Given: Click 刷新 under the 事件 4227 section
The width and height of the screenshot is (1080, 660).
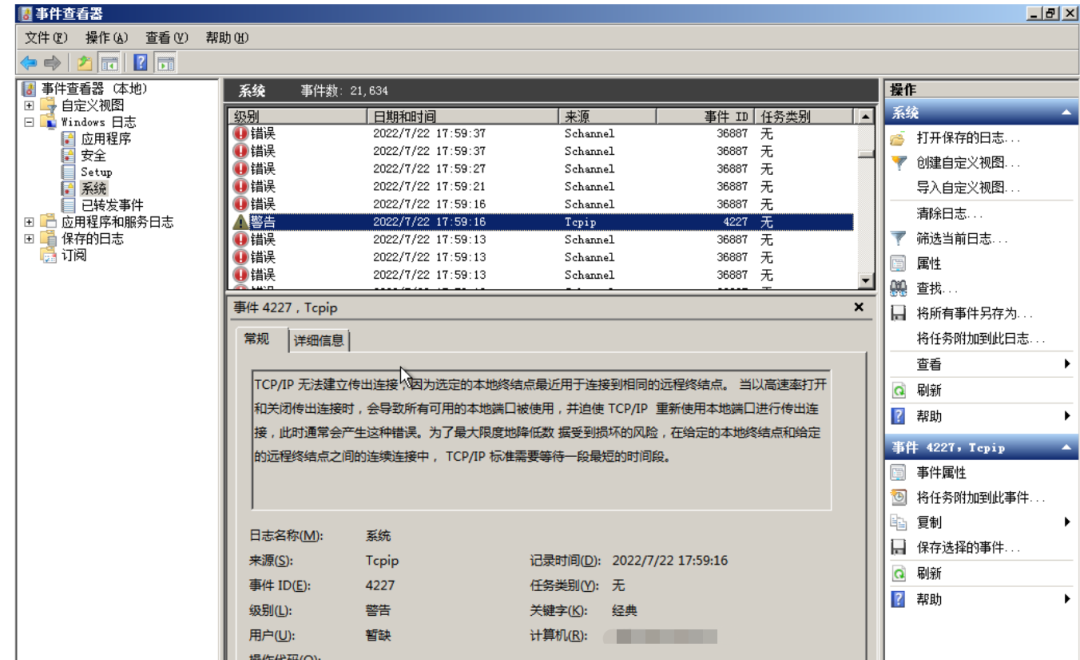Looking at the screenshot, I should tap(928, 573).
